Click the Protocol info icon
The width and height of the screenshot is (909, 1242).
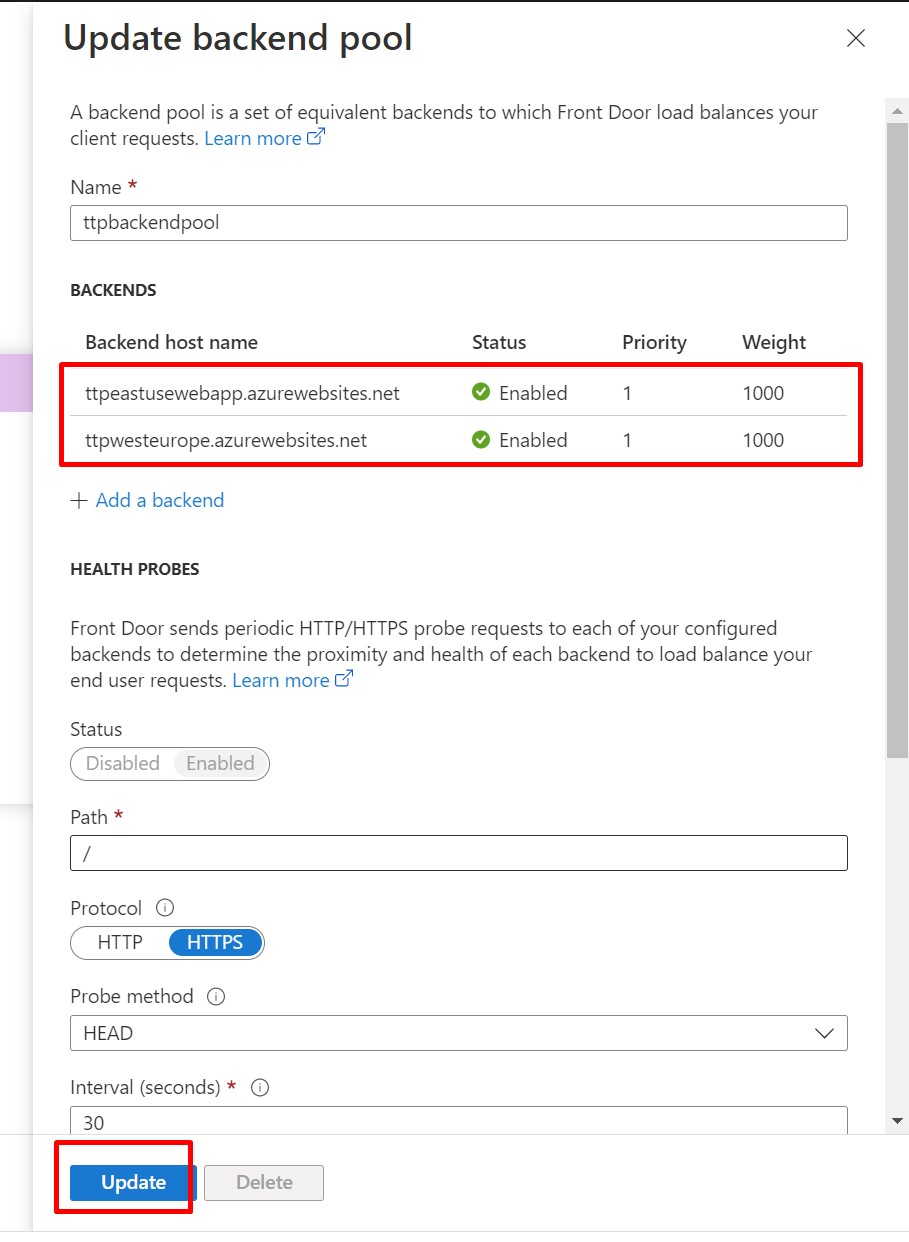(x=166, y=908)
